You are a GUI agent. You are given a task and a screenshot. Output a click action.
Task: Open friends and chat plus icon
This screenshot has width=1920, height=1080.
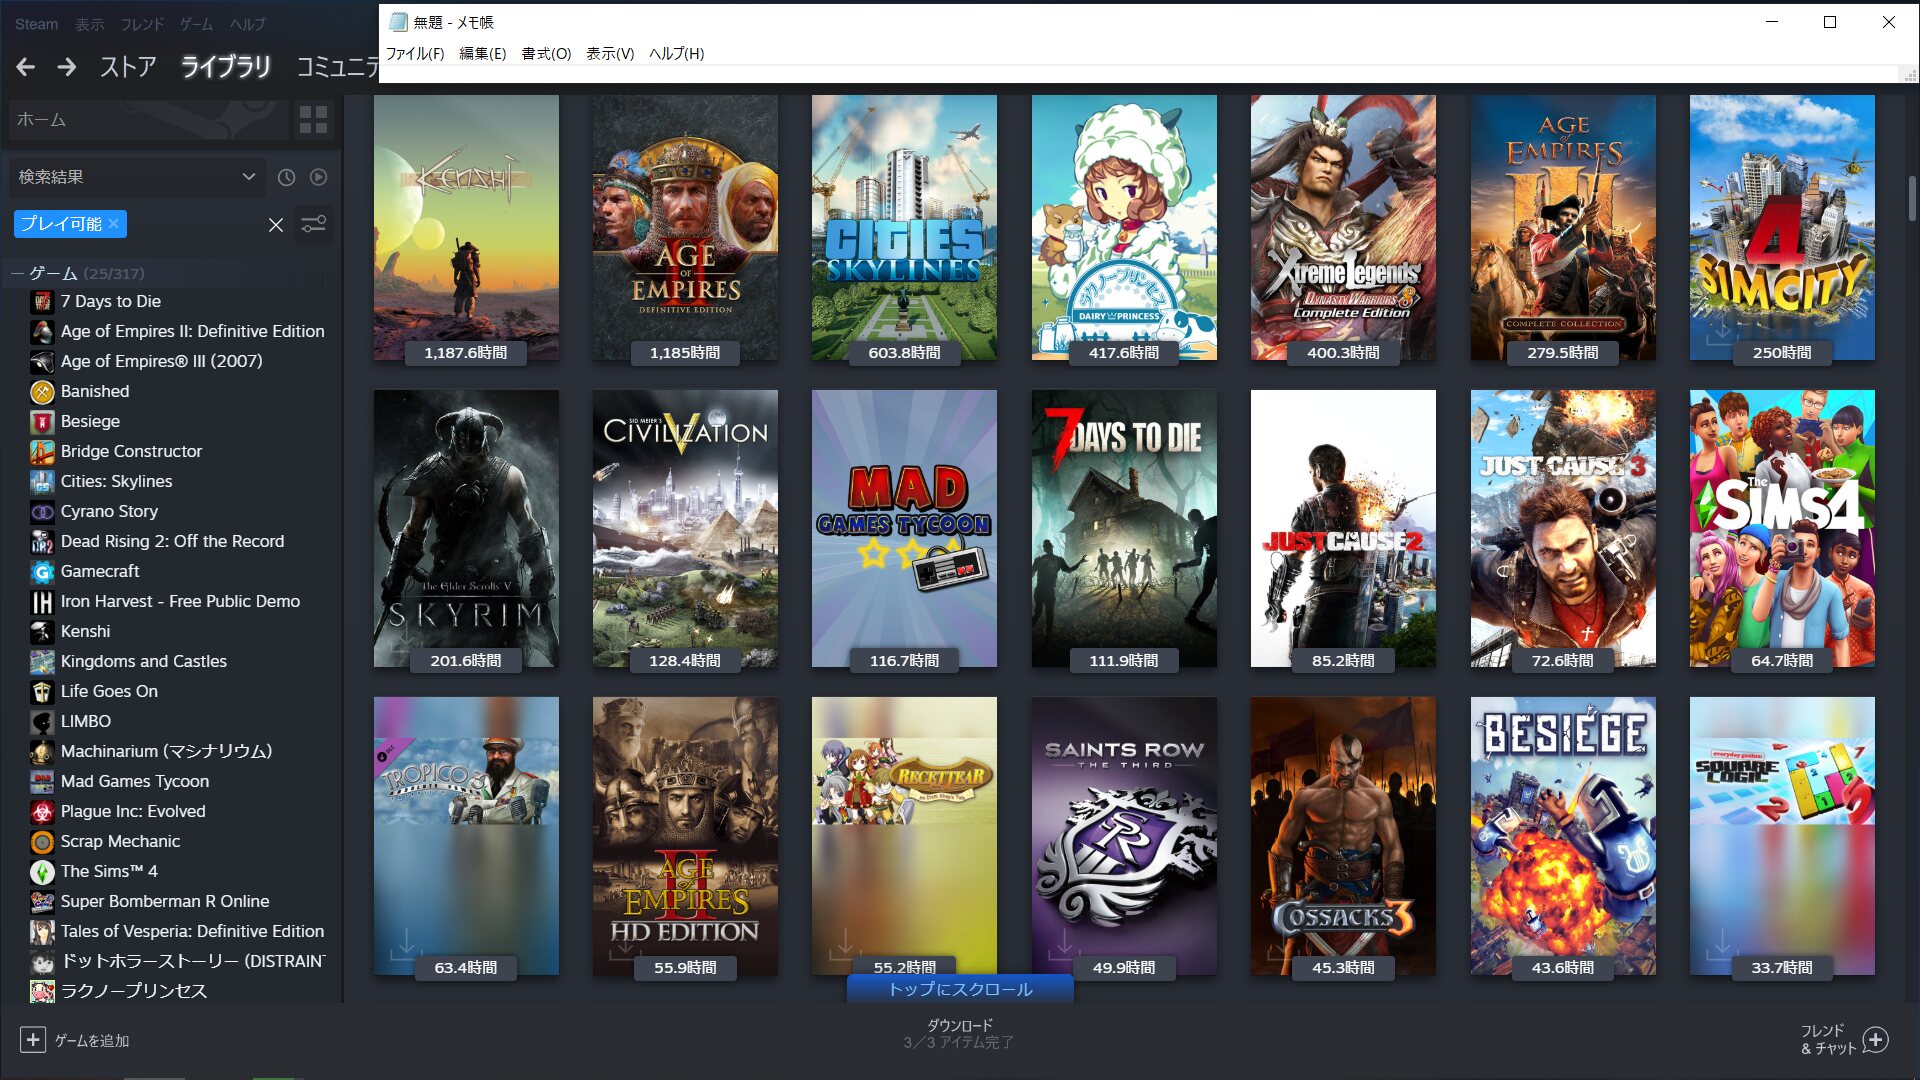(x=1876, y=1040)
